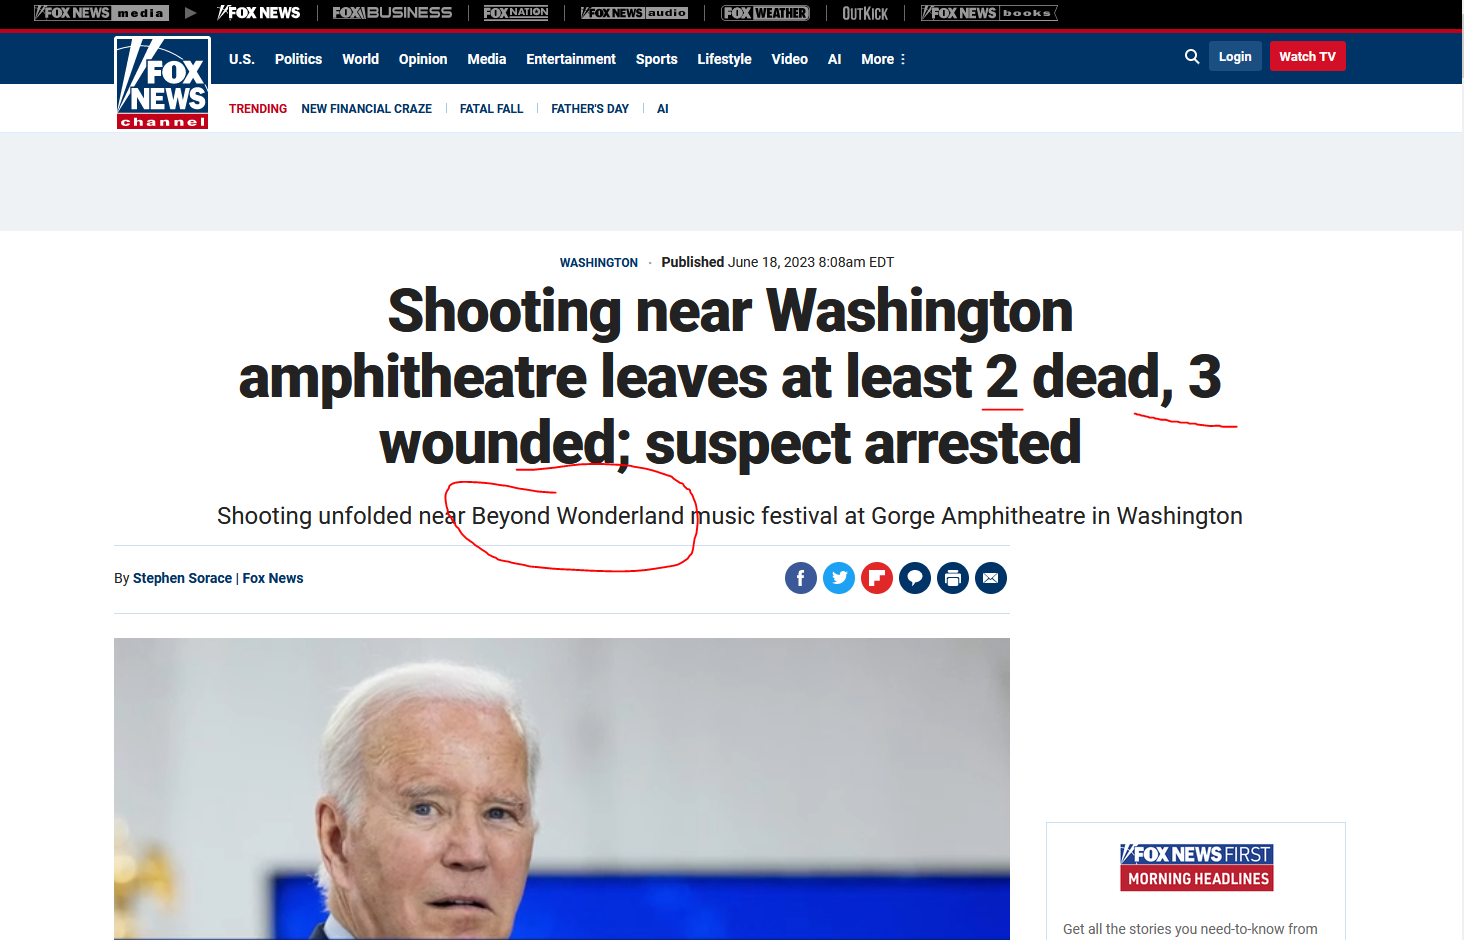
Task: Share article on Facebook
Action: click(801, 578)
